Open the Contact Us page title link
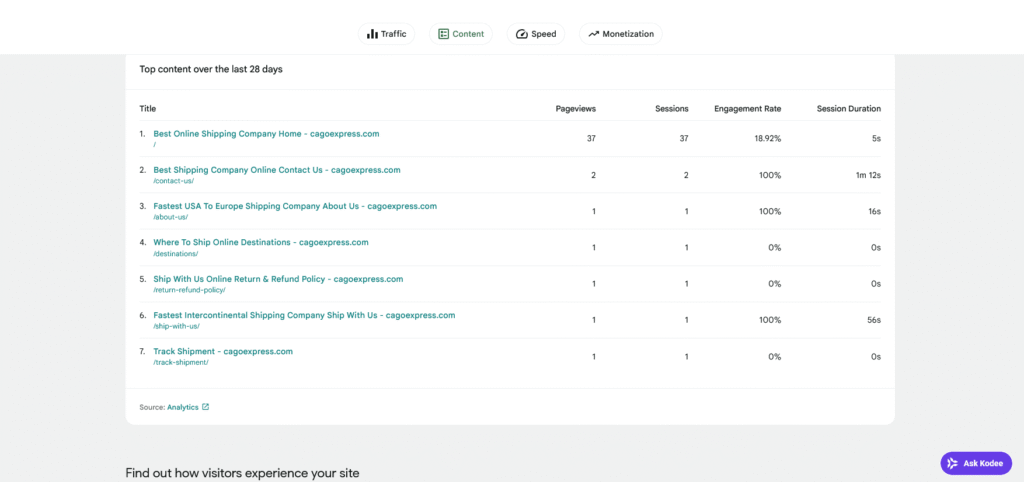Screen dimensions: 1024x482 click(x=277, y=170)
